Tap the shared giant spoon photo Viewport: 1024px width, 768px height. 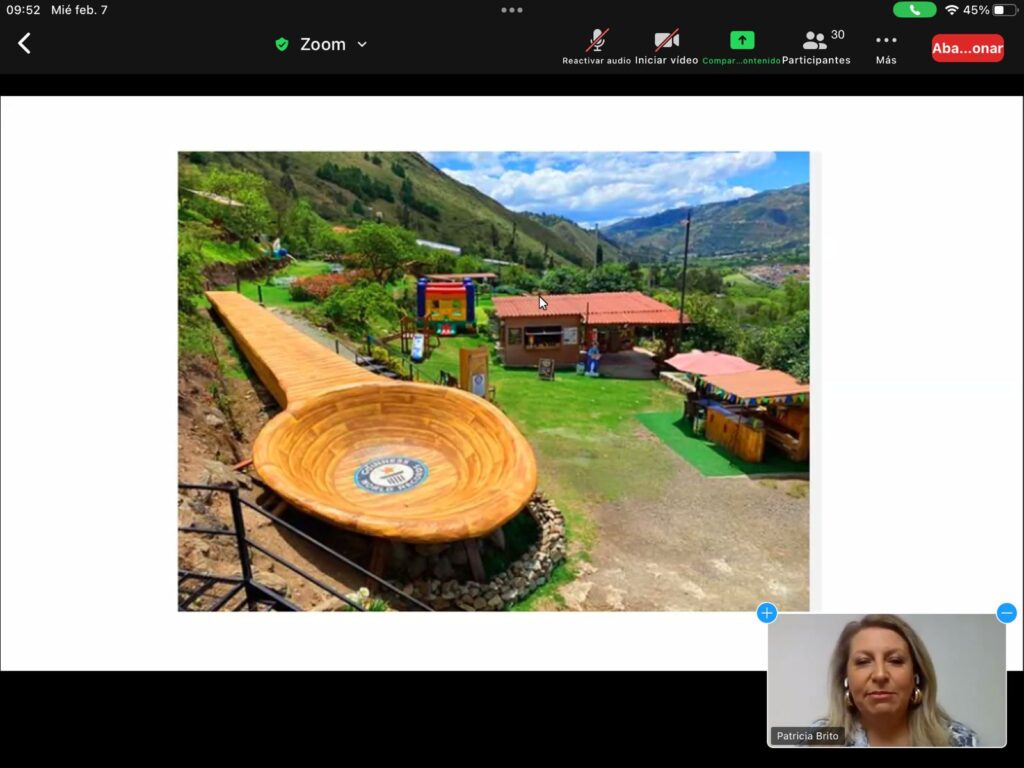(x=493, y=381)
